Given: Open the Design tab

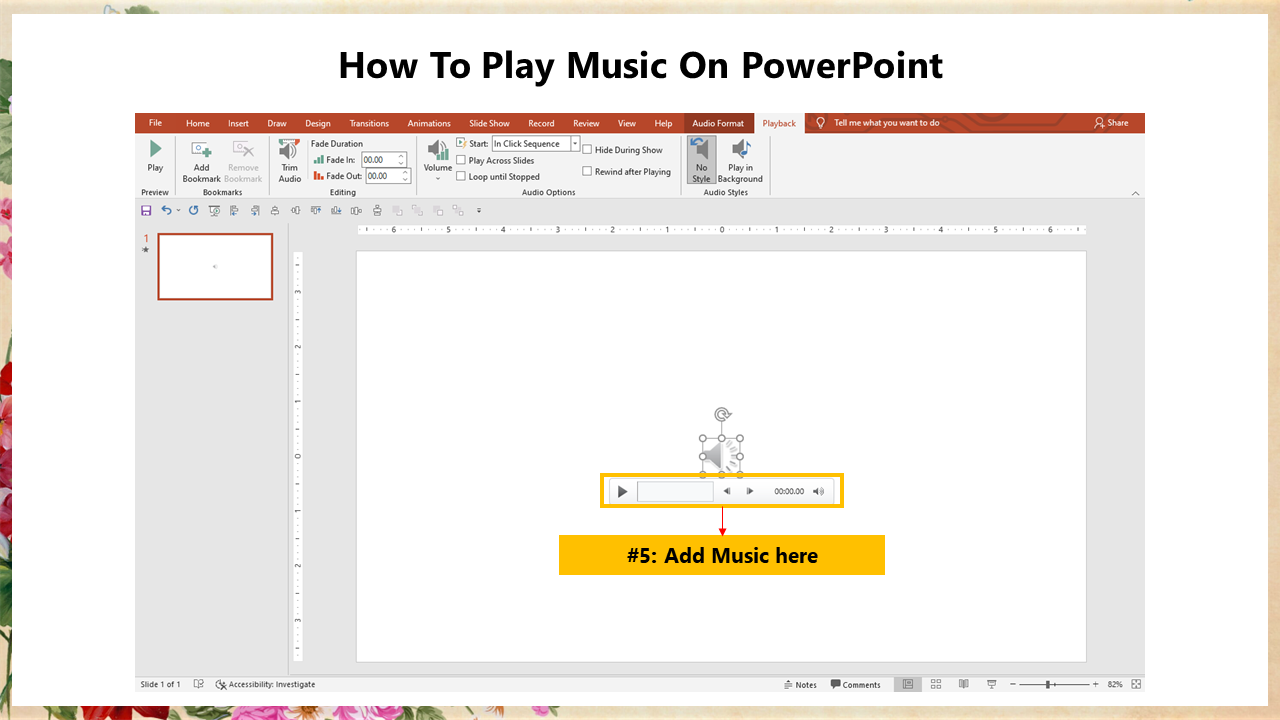Looking at the screenshot, I should 318,123.
